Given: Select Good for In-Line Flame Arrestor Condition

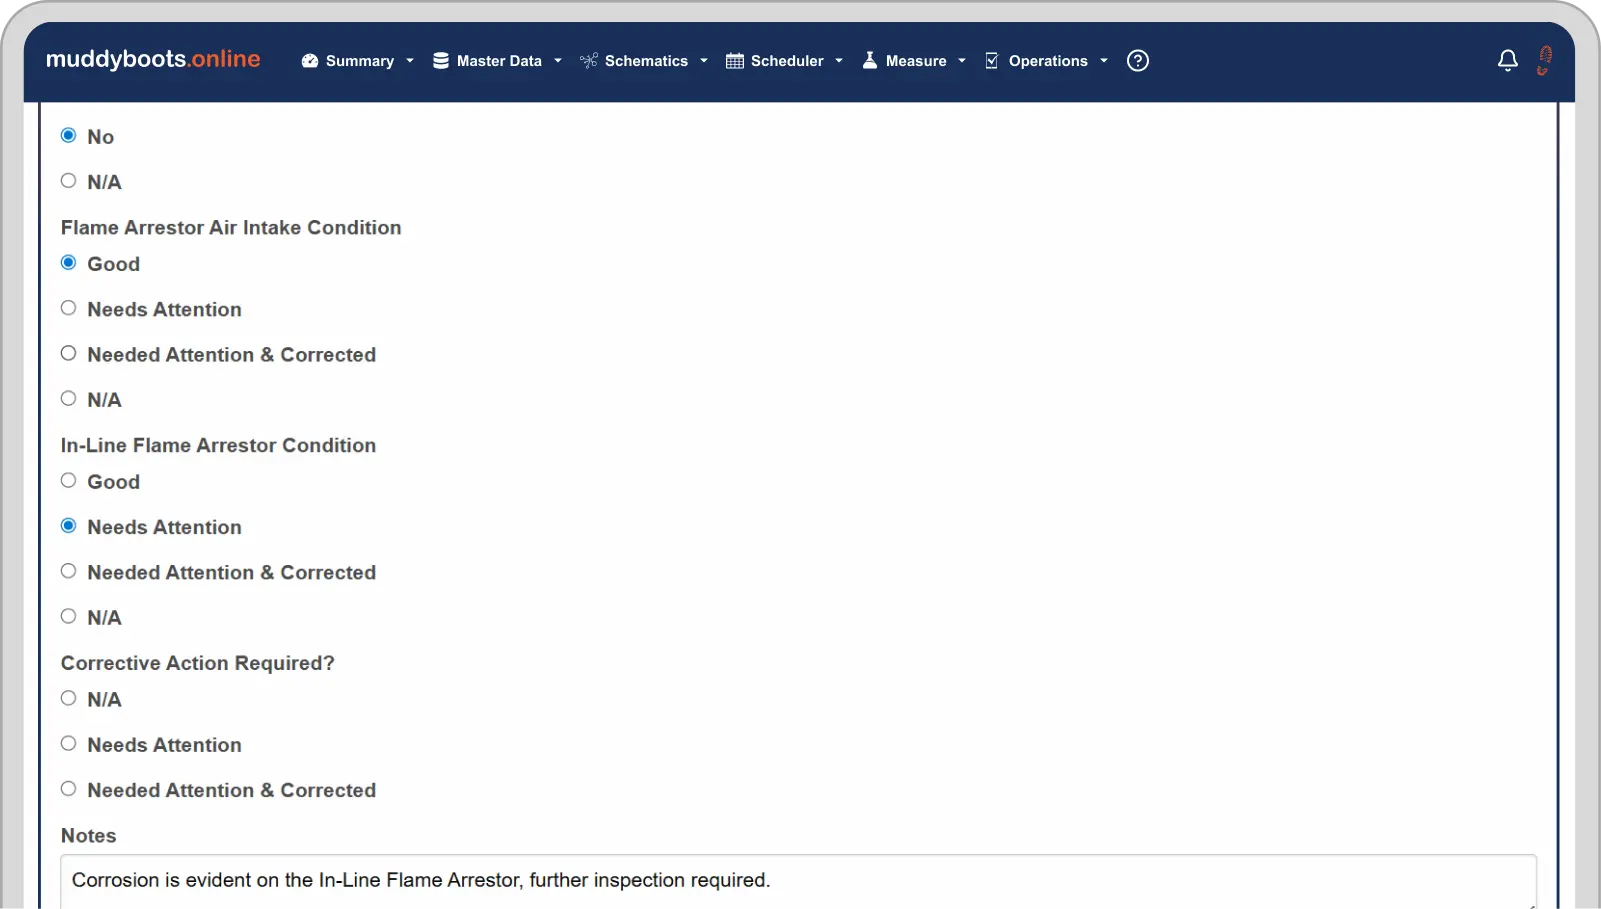Looking at the screenshot, I should pyautogui.click(x=69, y=481).
